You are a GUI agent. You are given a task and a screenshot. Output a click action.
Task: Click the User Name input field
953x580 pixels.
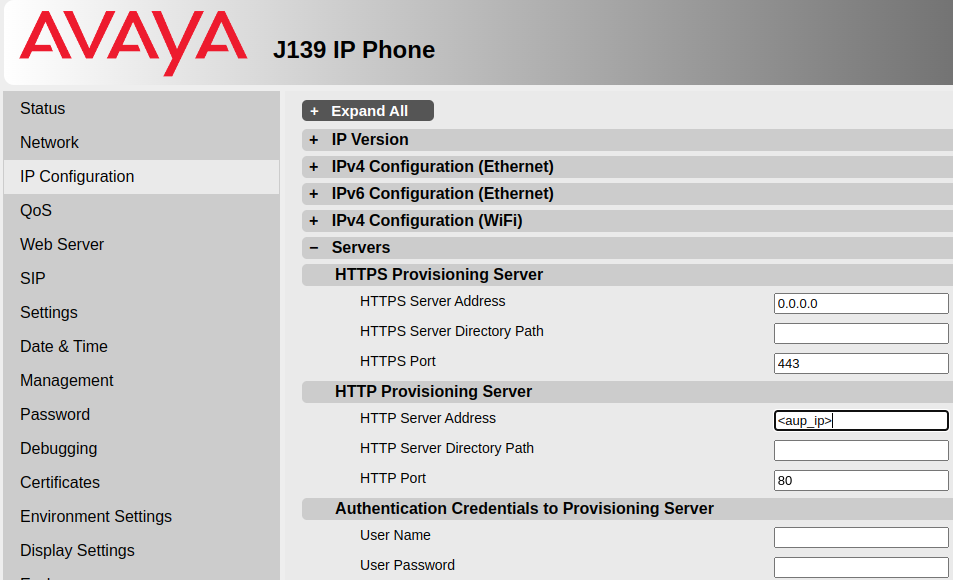click(x=861, y=538)
